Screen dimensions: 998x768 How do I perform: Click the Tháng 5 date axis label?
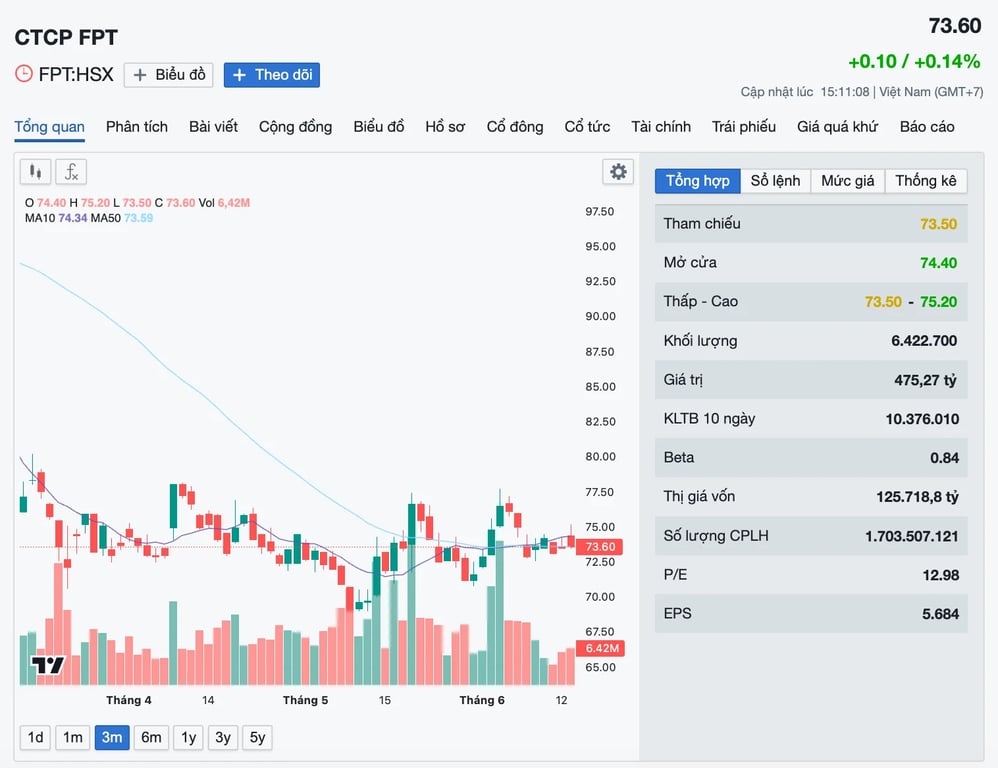pos(306,700)
